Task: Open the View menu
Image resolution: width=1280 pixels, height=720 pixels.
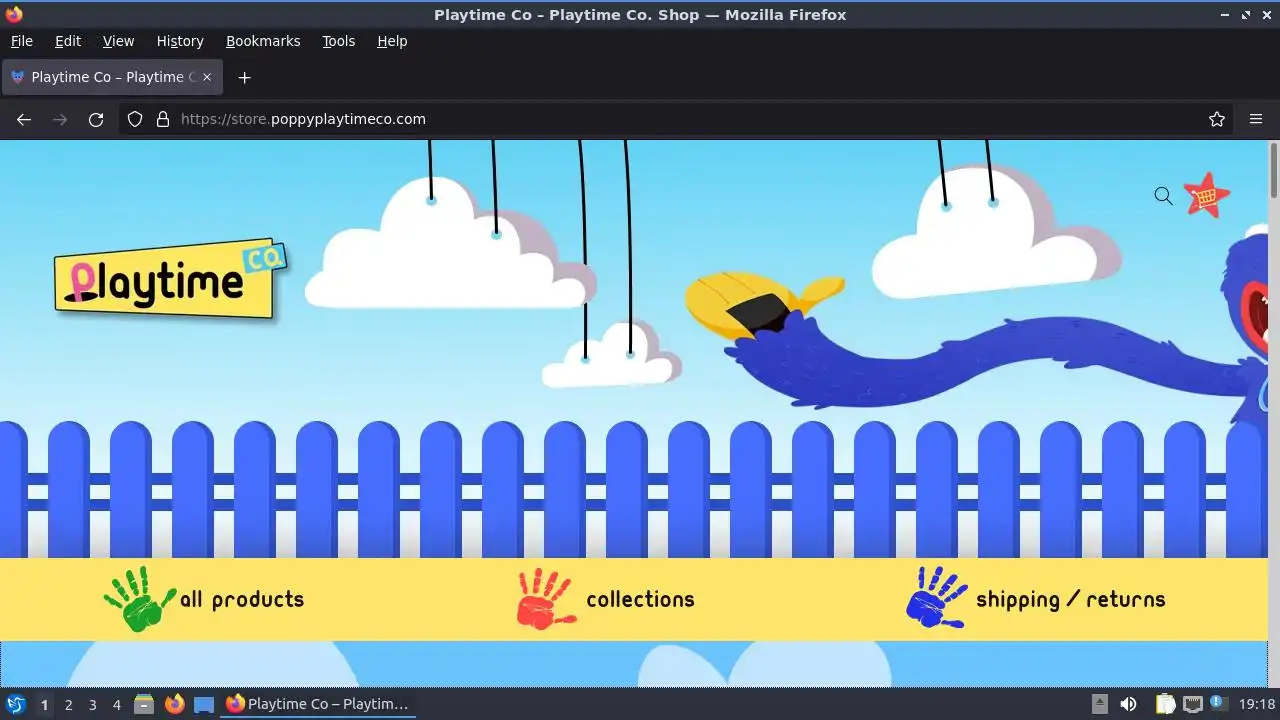Action: (x=118, y=41)
